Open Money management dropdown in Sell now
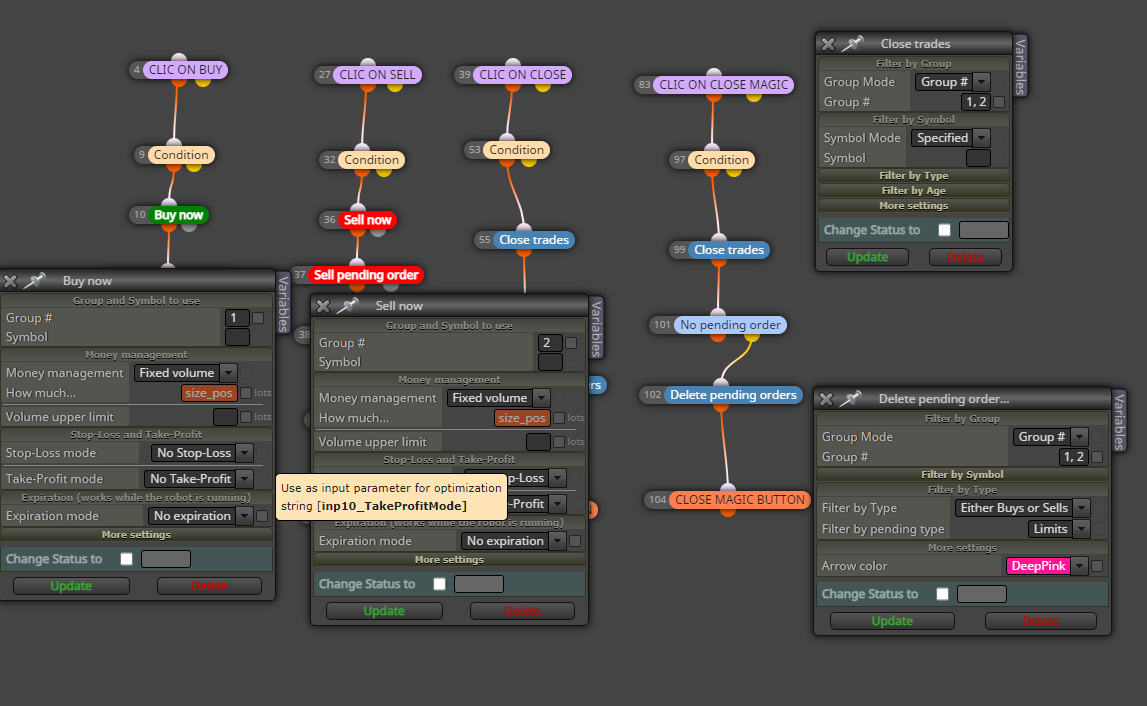This screenshot has height=706, width=1147. 498,397
